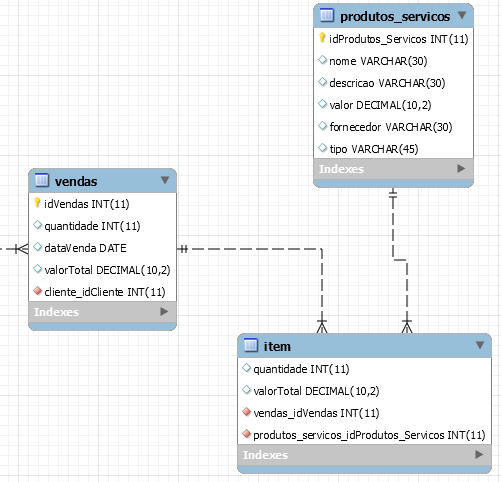The width and height of the screenshot is (501, 482).
Task: Click the diamond icon beside descricao column
Action: click(x=322, y=82)
